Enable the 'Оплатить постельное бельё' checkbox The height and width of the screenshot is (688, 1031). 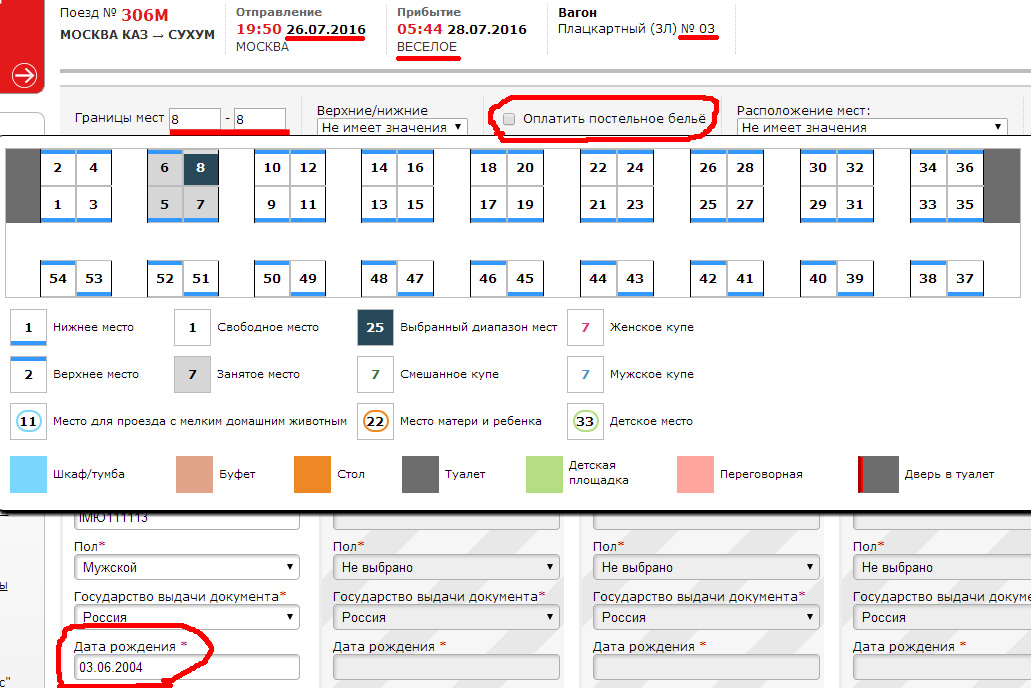point(509,119)
